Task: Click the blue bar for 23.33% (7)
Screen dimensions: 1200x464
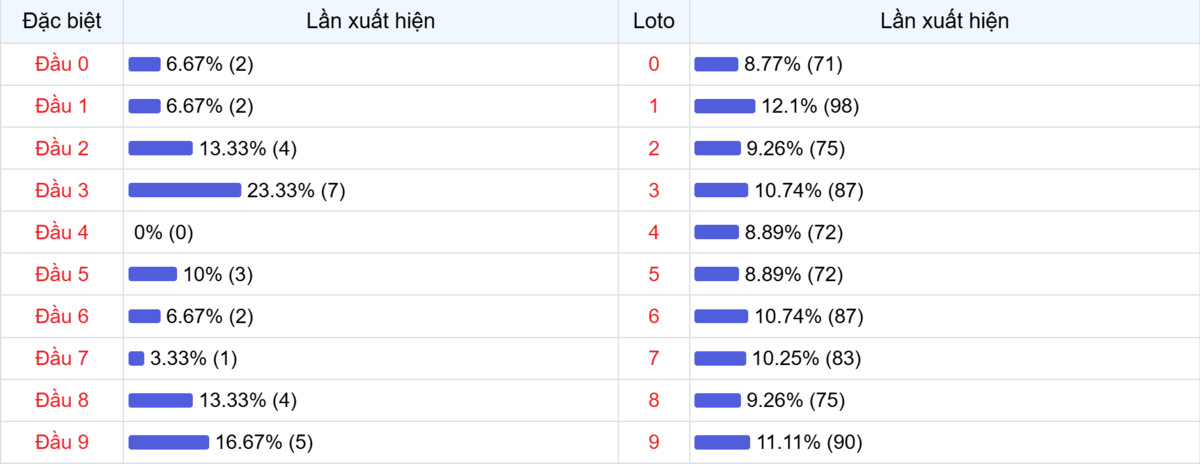Action: 185,190
